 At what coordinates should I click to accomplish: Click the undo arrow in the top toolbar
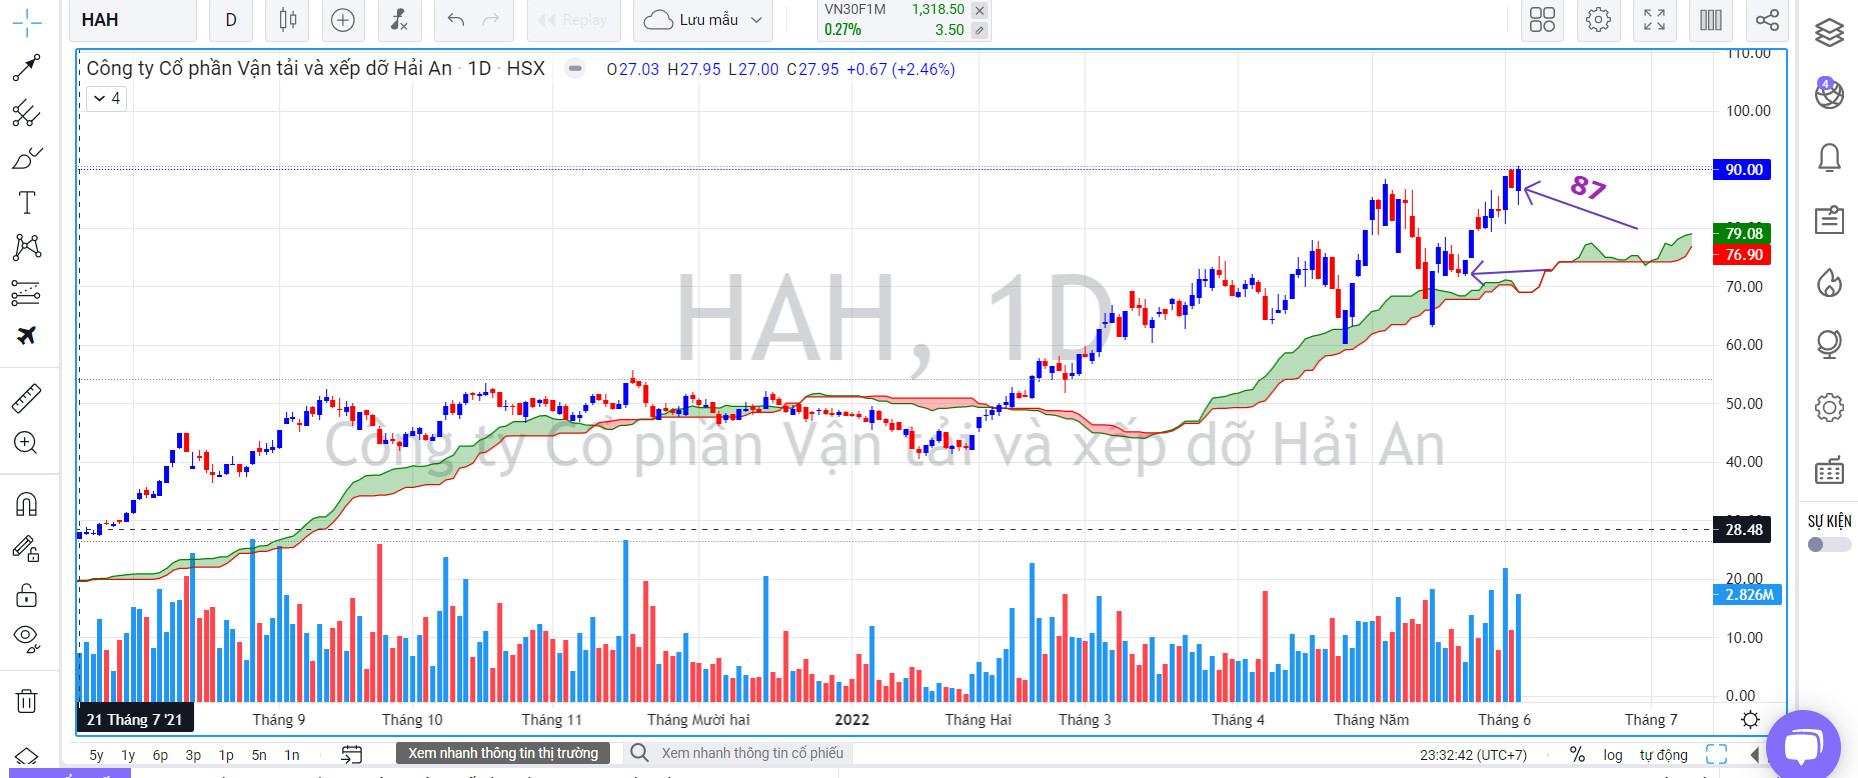[456, 20]
